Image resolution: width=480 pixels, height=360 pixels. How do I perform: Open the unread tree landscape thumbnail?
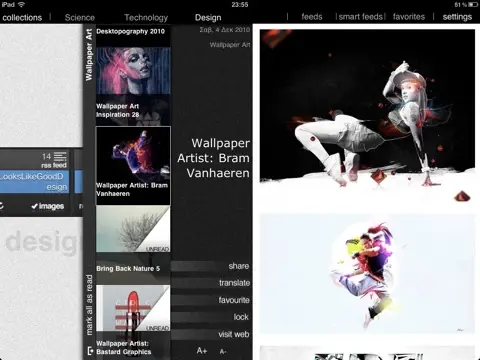pos(133,229)
